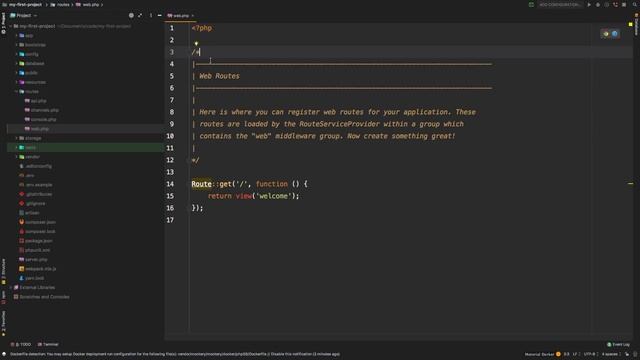Open page in Safari browser icon
Image resolution: width=640 pixels, height=360 pixels.
615,34
